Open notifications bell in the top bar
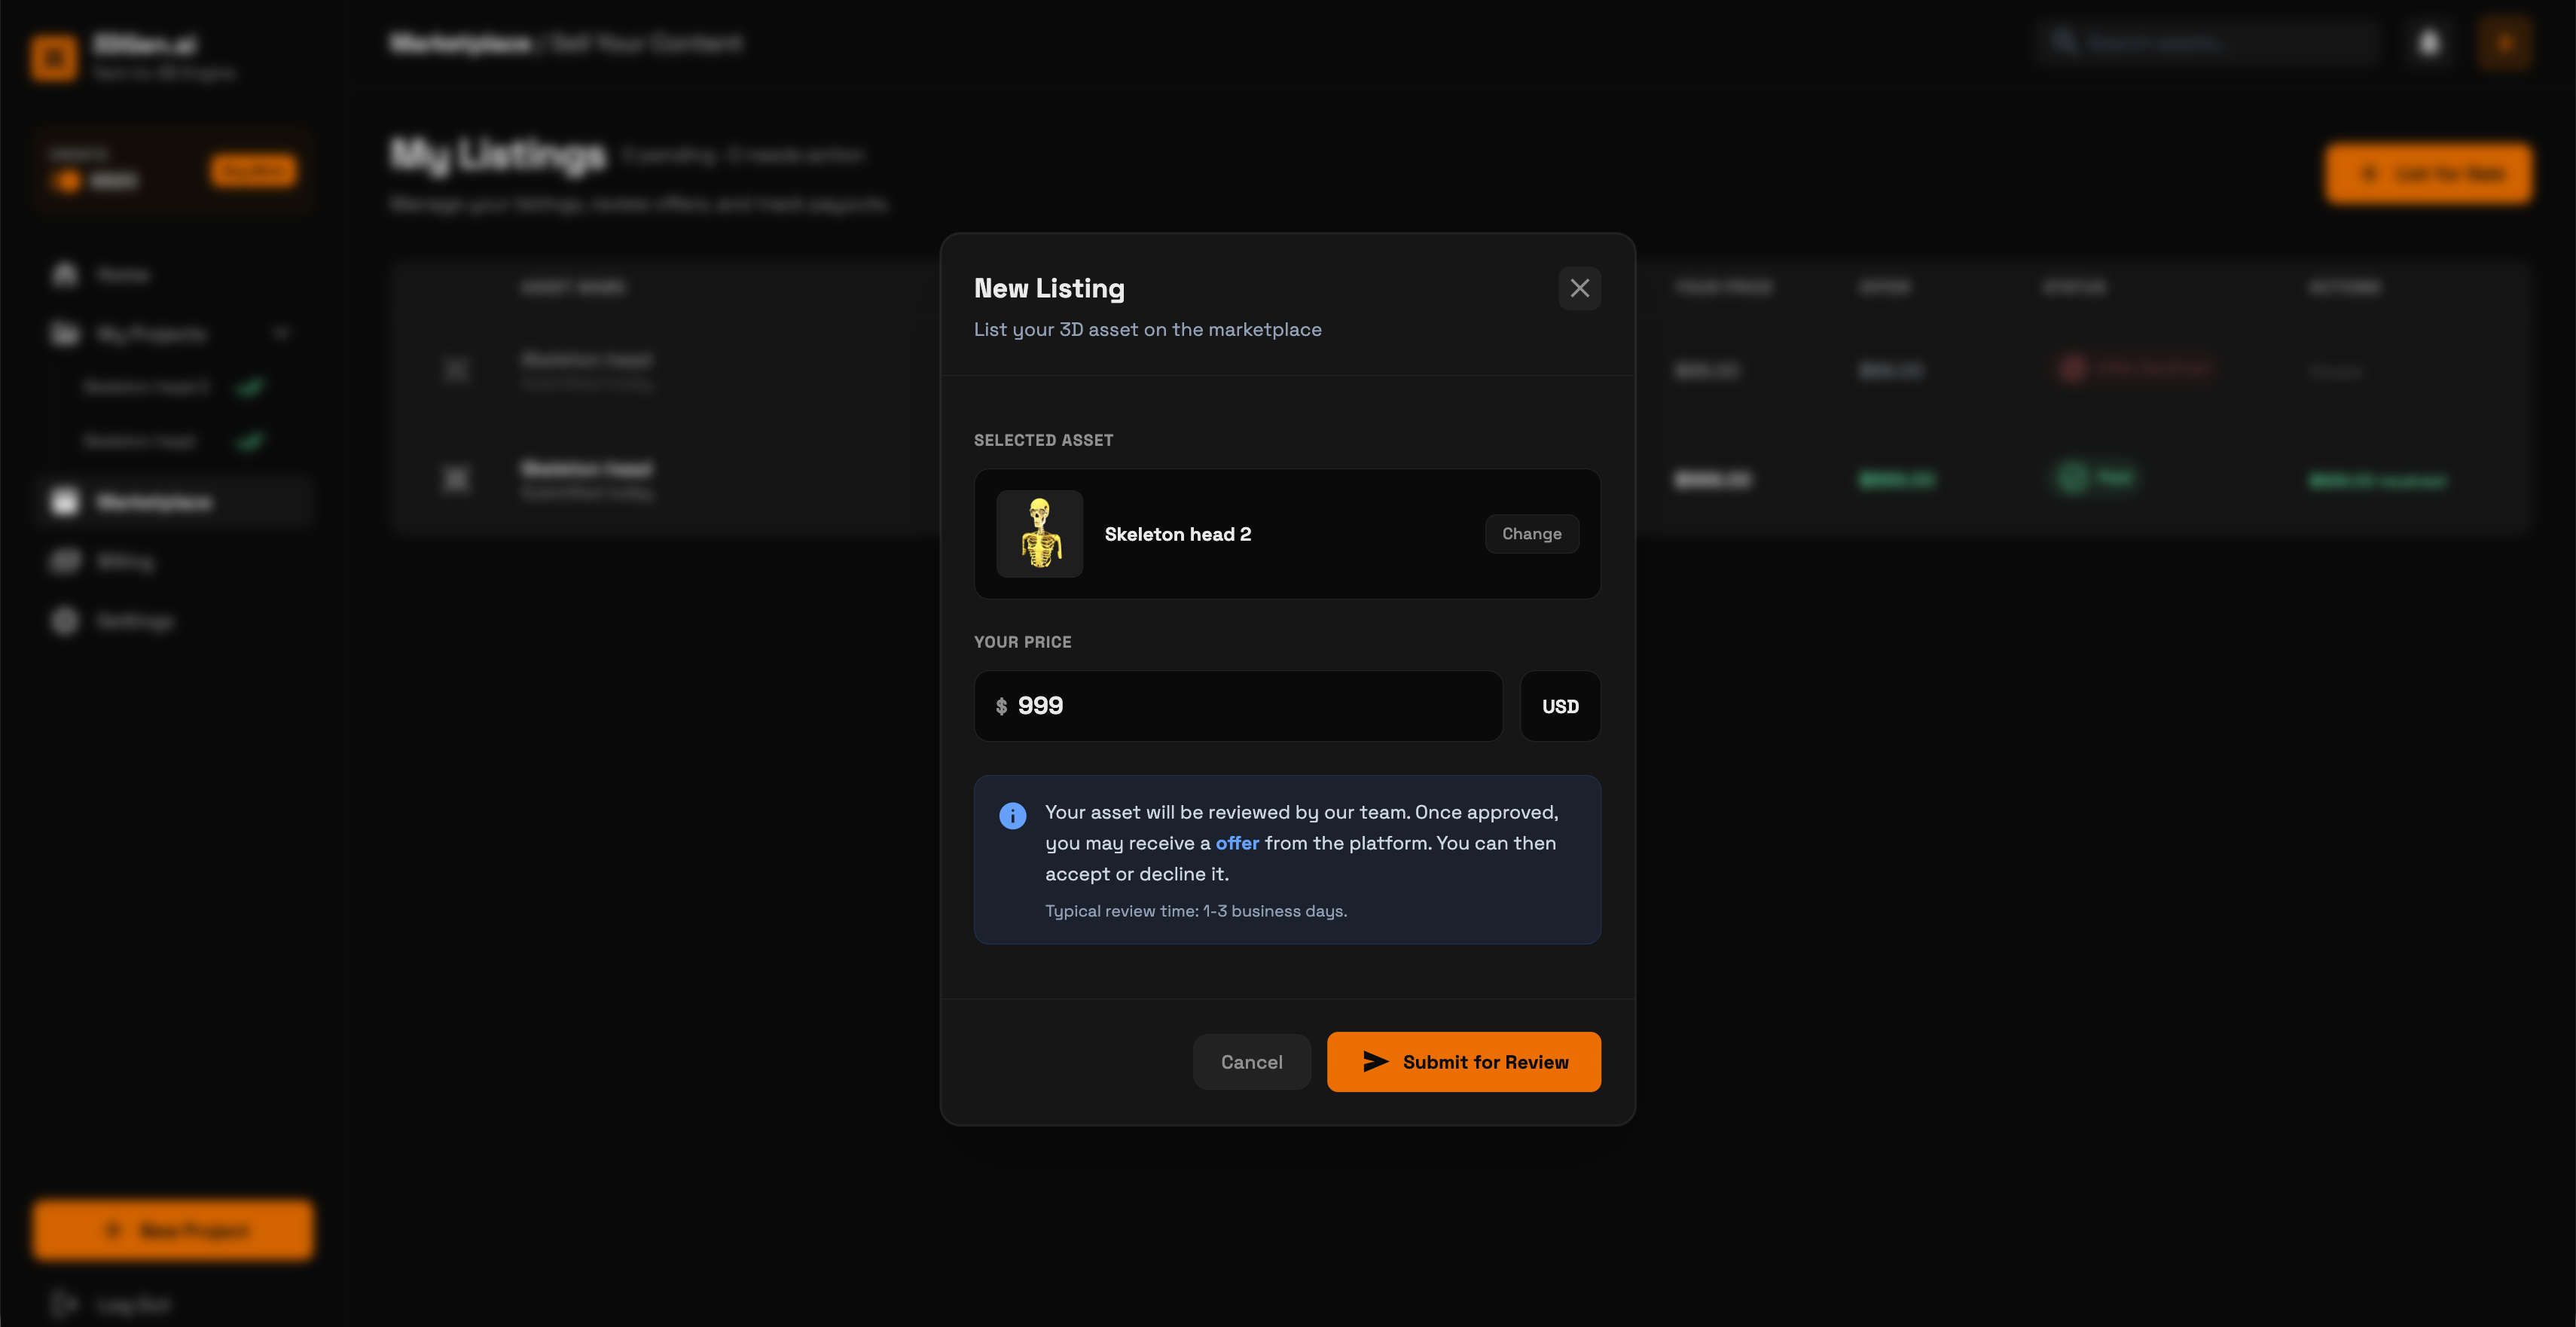This screenshot has height=1327, width=2576. 2429,43
